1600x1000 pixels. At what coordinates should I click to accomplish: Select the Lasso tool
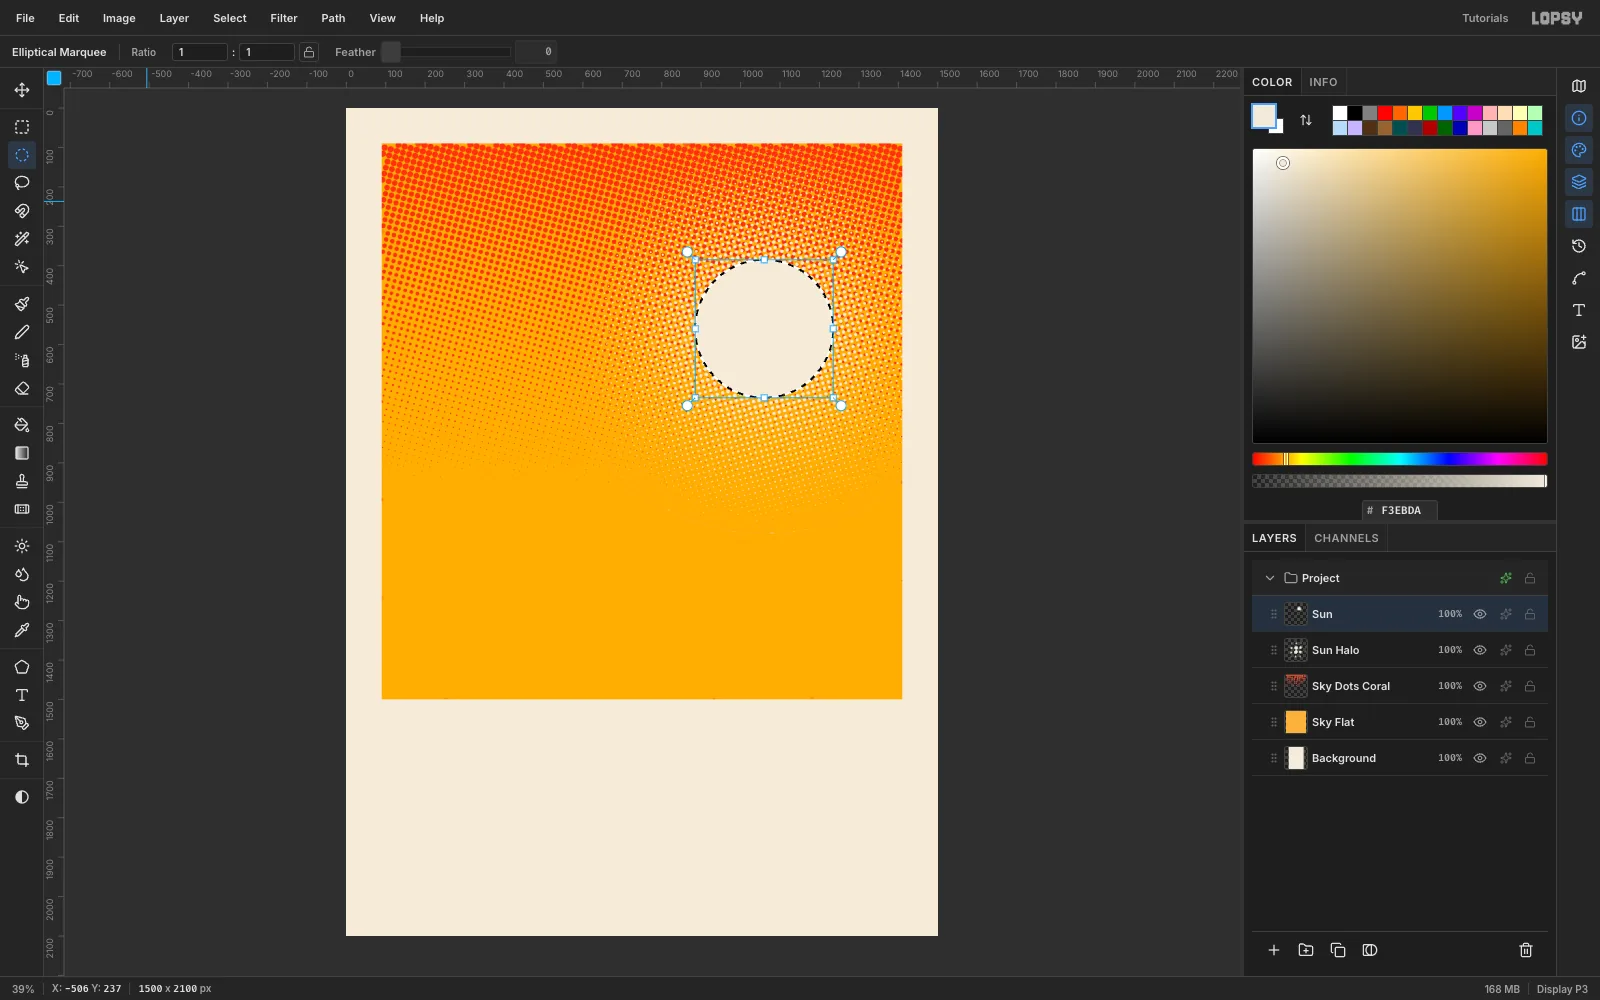point(22,183)
